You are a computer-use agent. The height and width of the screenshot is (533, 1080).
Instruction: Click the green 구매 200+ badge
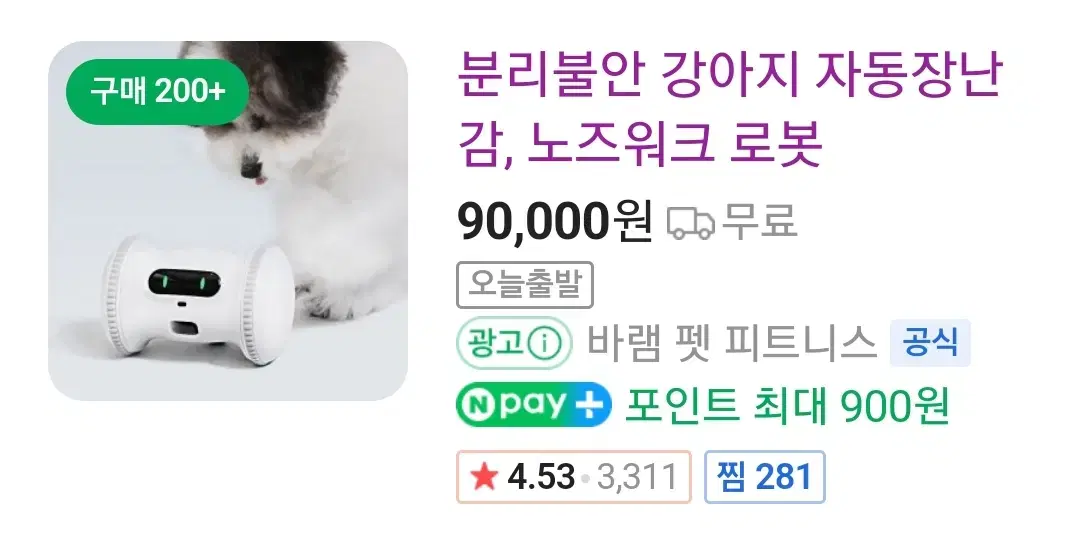point(157,93)
